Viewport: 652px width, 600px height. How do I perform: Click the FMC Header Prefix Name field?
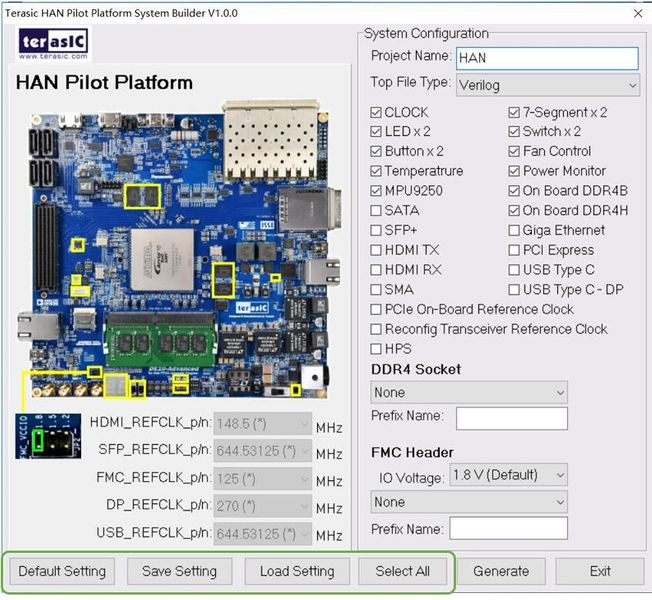pyautogui.click(x=508, y=528)
